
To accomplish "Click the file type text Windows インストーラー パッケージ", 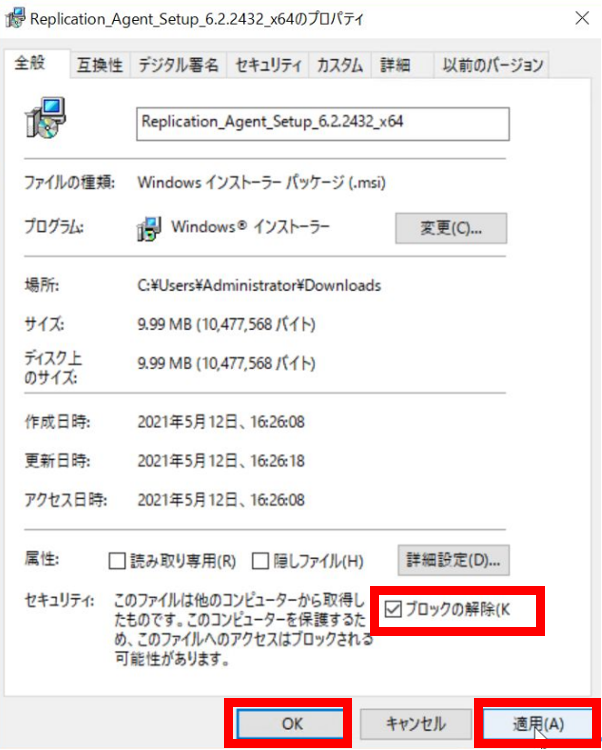I will pyautogui.click(x=262, y=183).
